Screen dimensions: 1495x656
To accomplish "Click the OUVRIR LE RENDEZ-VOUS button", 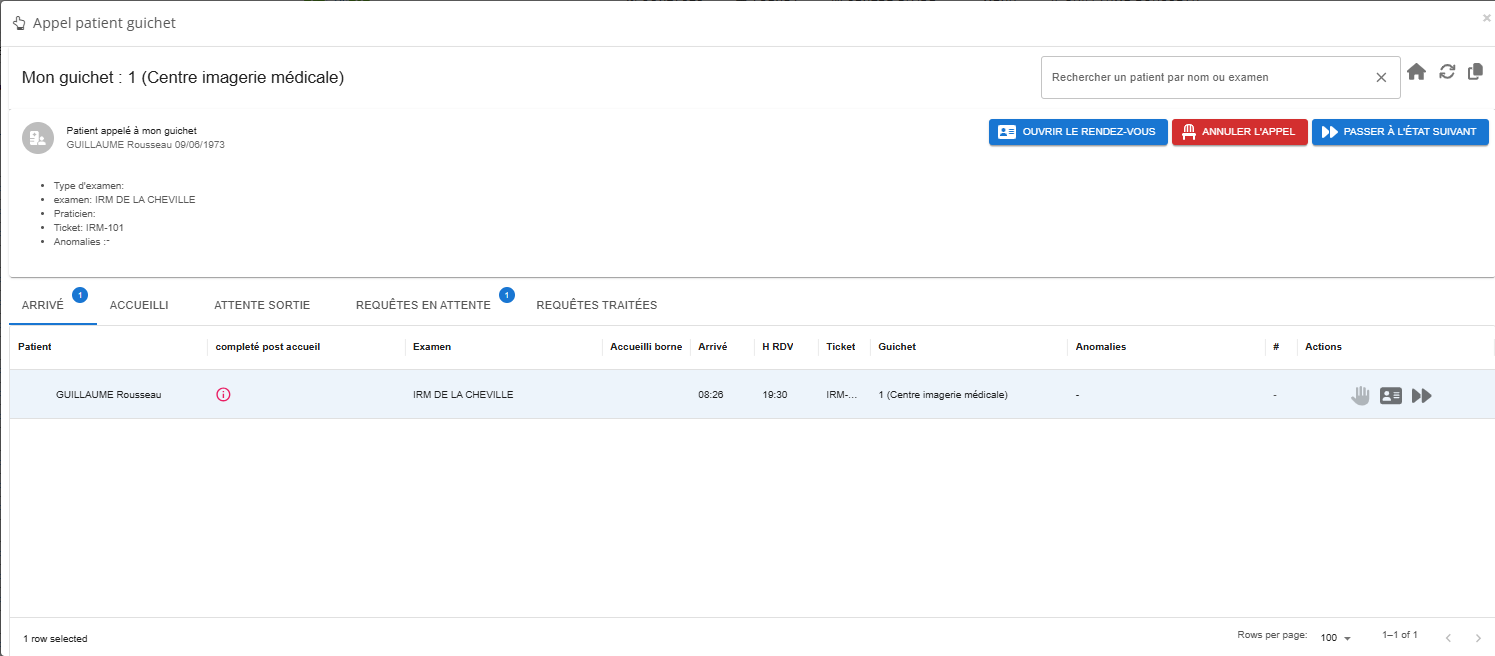I will pyautogui.click(x=1078, y=131).
